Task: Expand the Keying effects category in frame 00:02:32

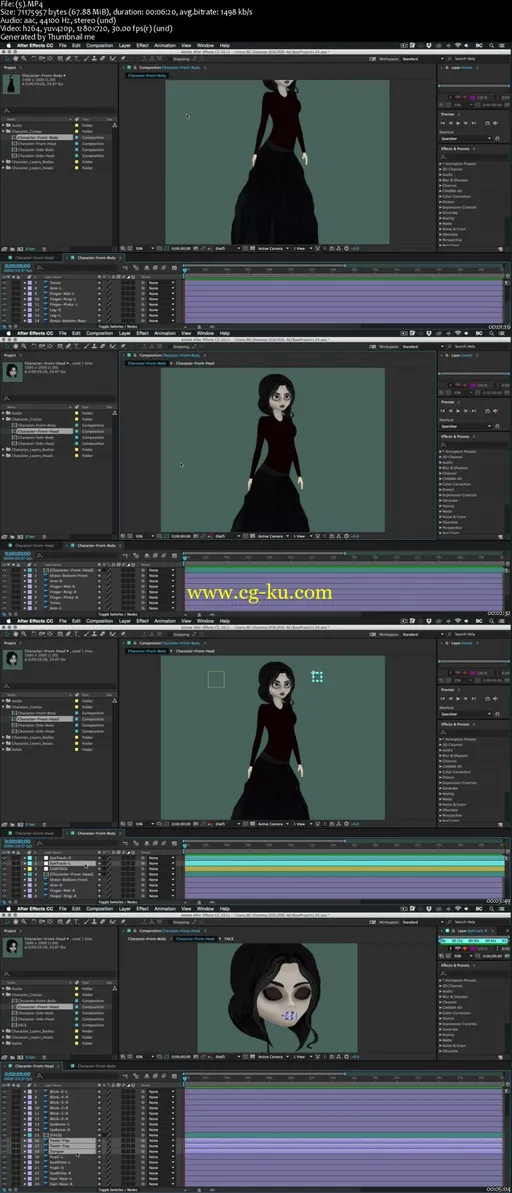Action: [x=440, y=505]
